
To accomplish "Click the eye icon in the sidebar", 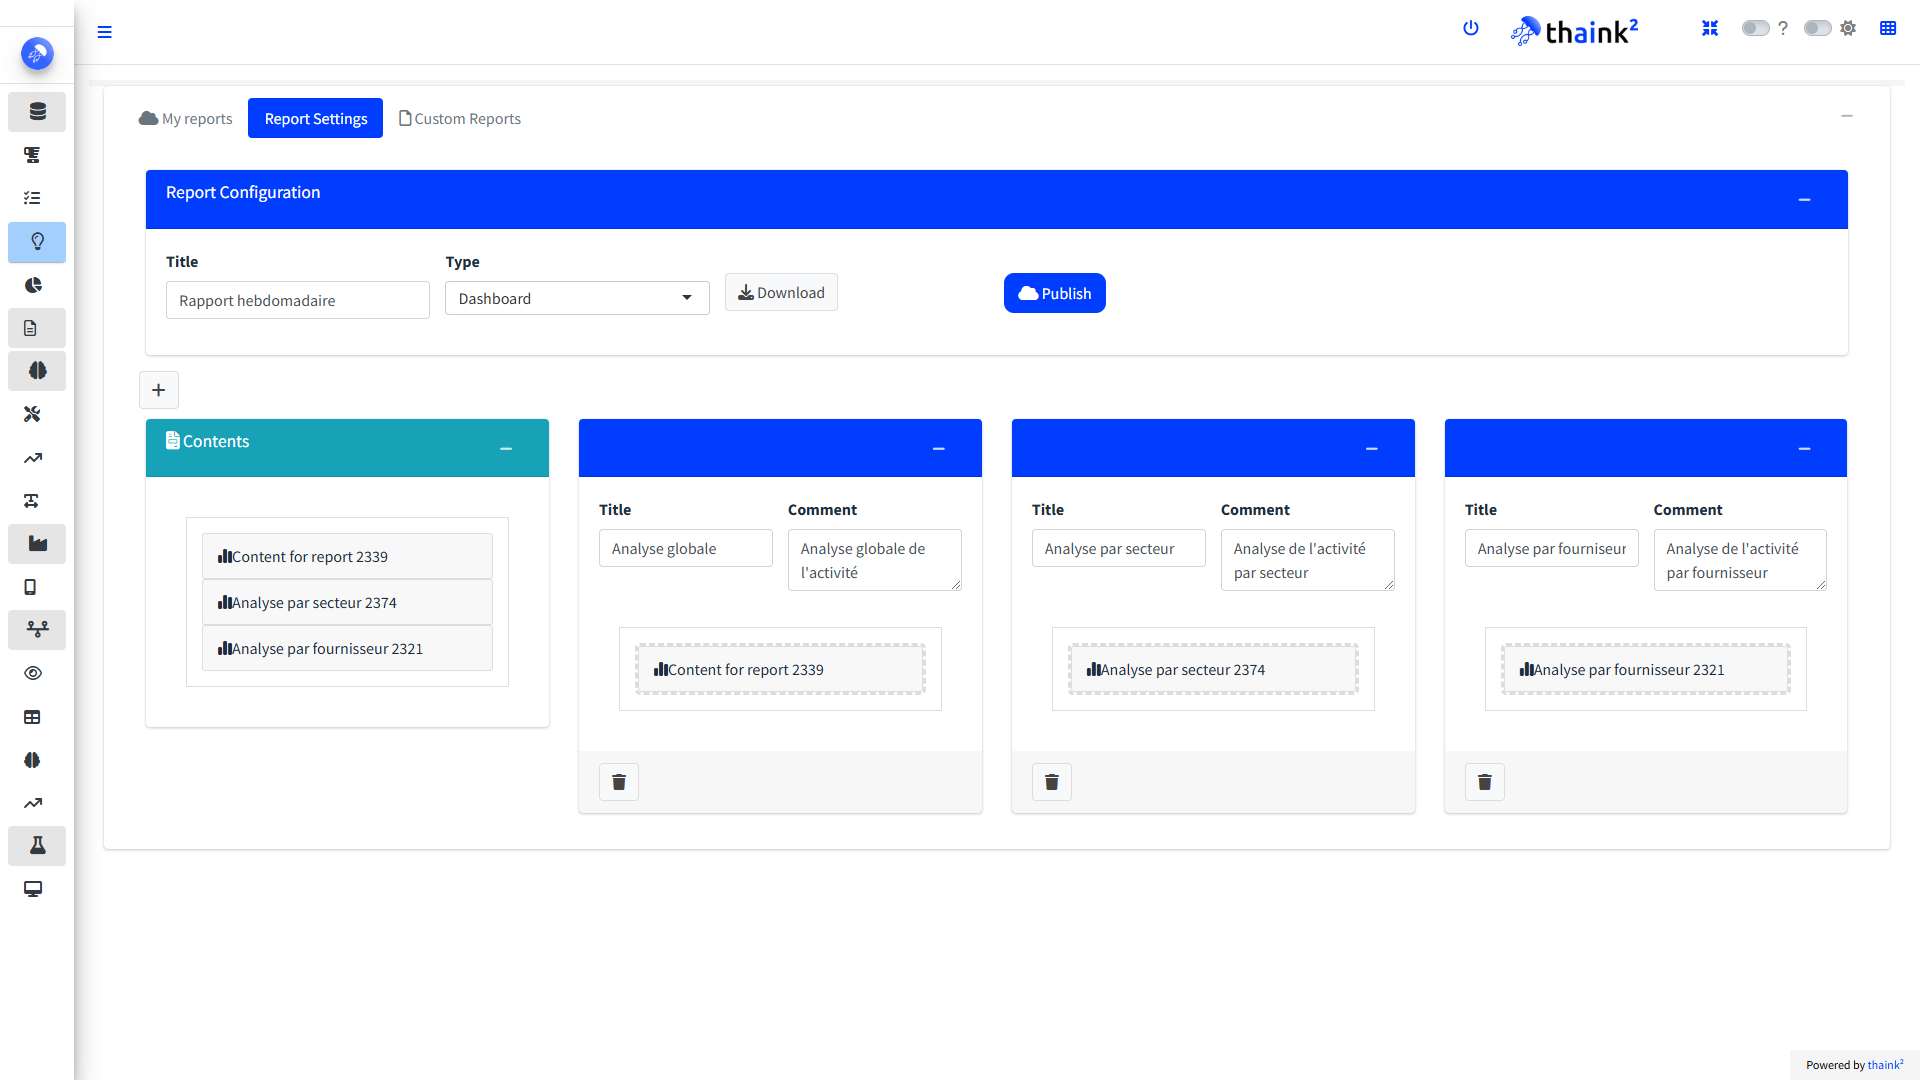I will (33, 673).
